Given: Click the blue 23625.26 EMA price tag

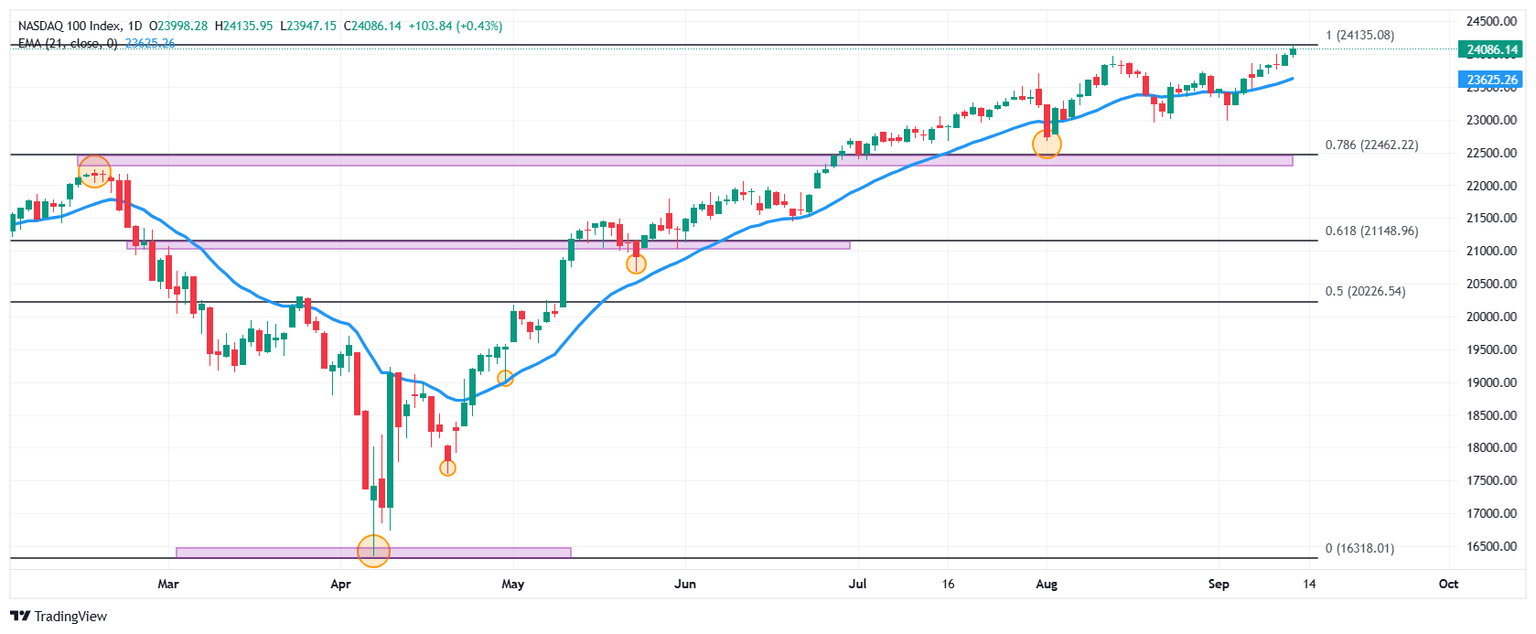Looking at the screenshot, I should click(x=1490, y=79).
